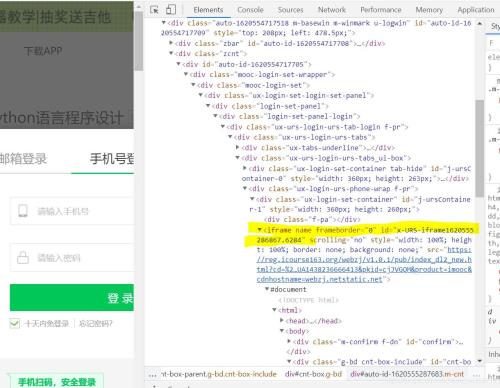Click the scroll up arrow of the Elements panel

(479, 23)
